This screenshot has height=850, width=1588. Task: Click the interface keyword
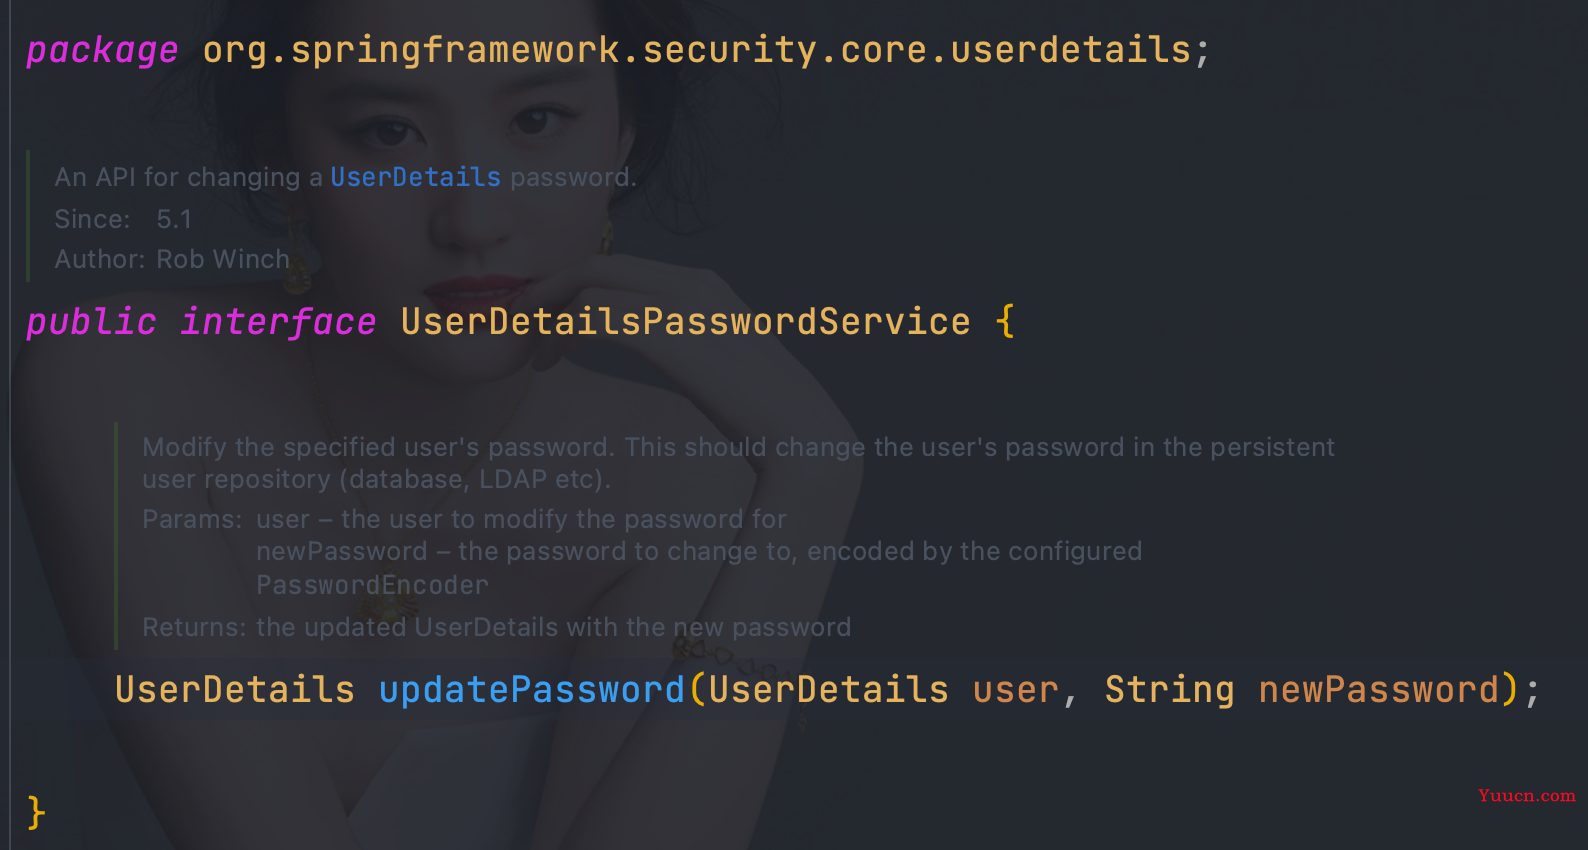[x=278, y=322]
